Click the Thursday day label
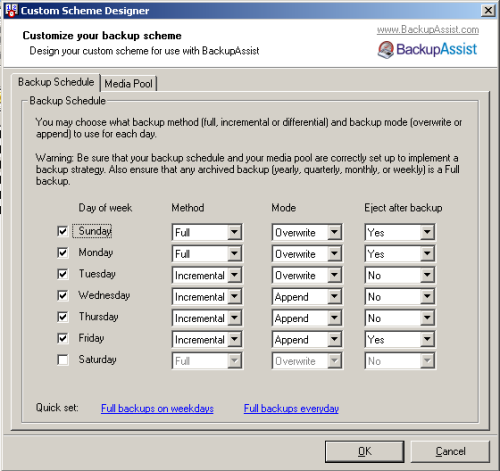 [99, 317]
